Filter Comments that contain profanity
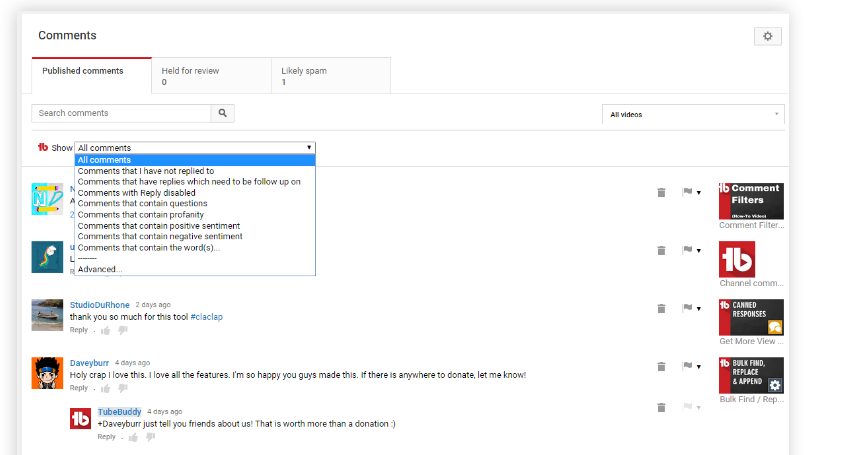 coord(195,215)
